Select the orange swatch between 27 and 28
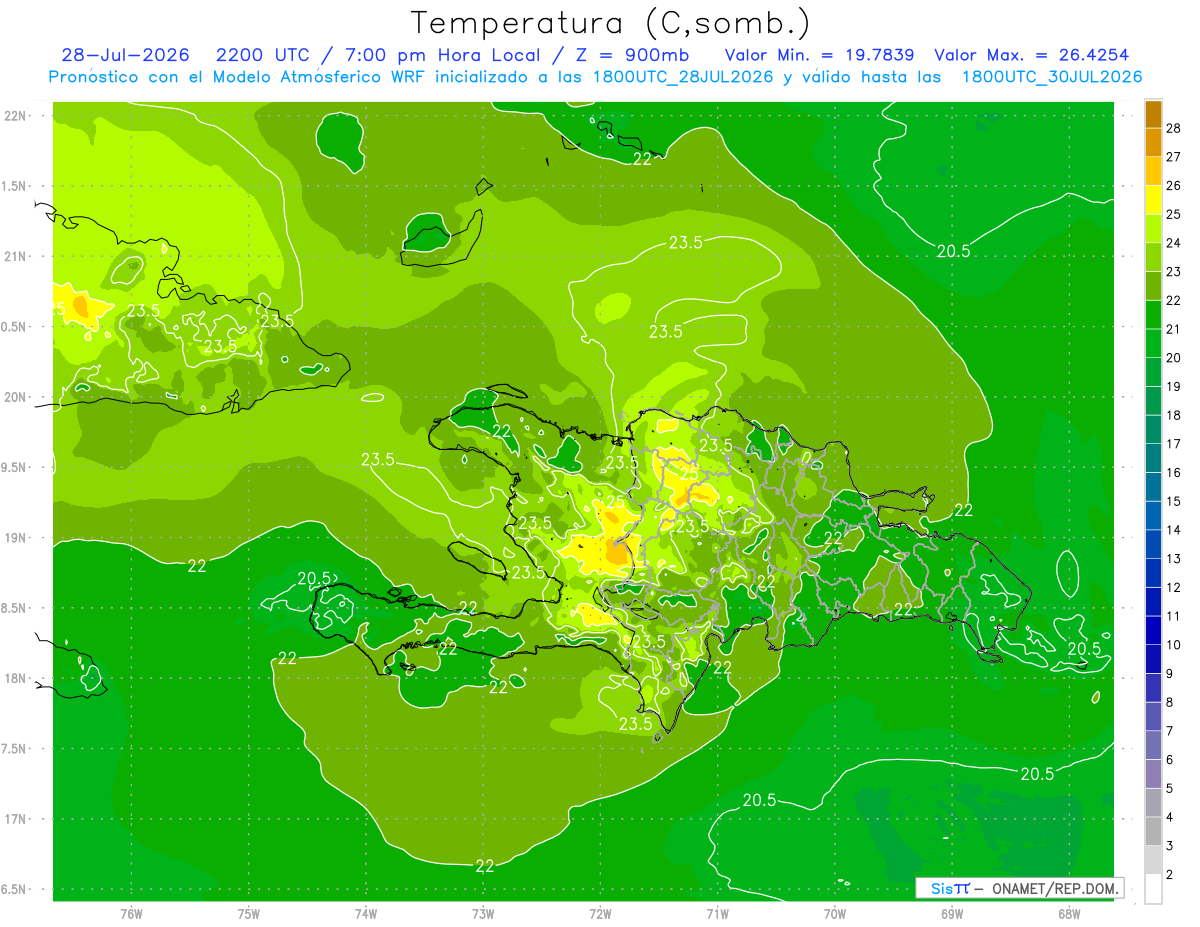Screen dimensions: 1200x927 (x=1153, y=142)
